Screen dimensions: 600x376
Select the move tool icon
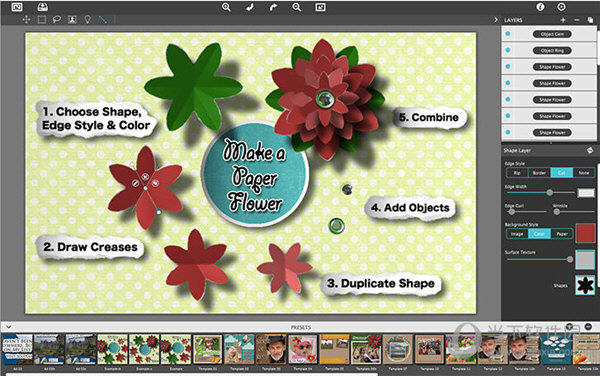(26, 20)
